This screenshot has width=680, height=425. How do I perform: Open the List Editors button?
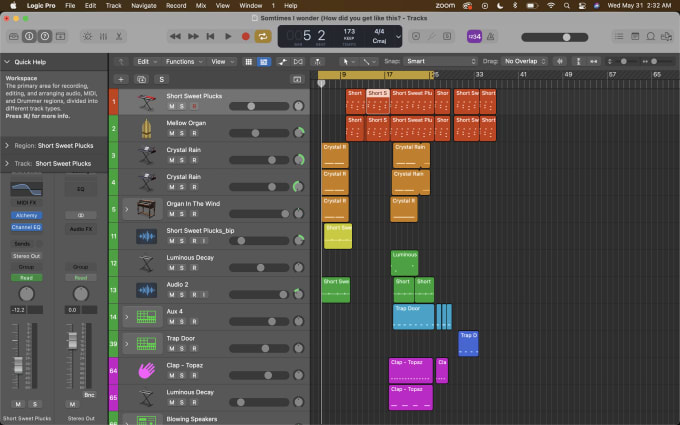pyautogui.click(x=619, y=36)
